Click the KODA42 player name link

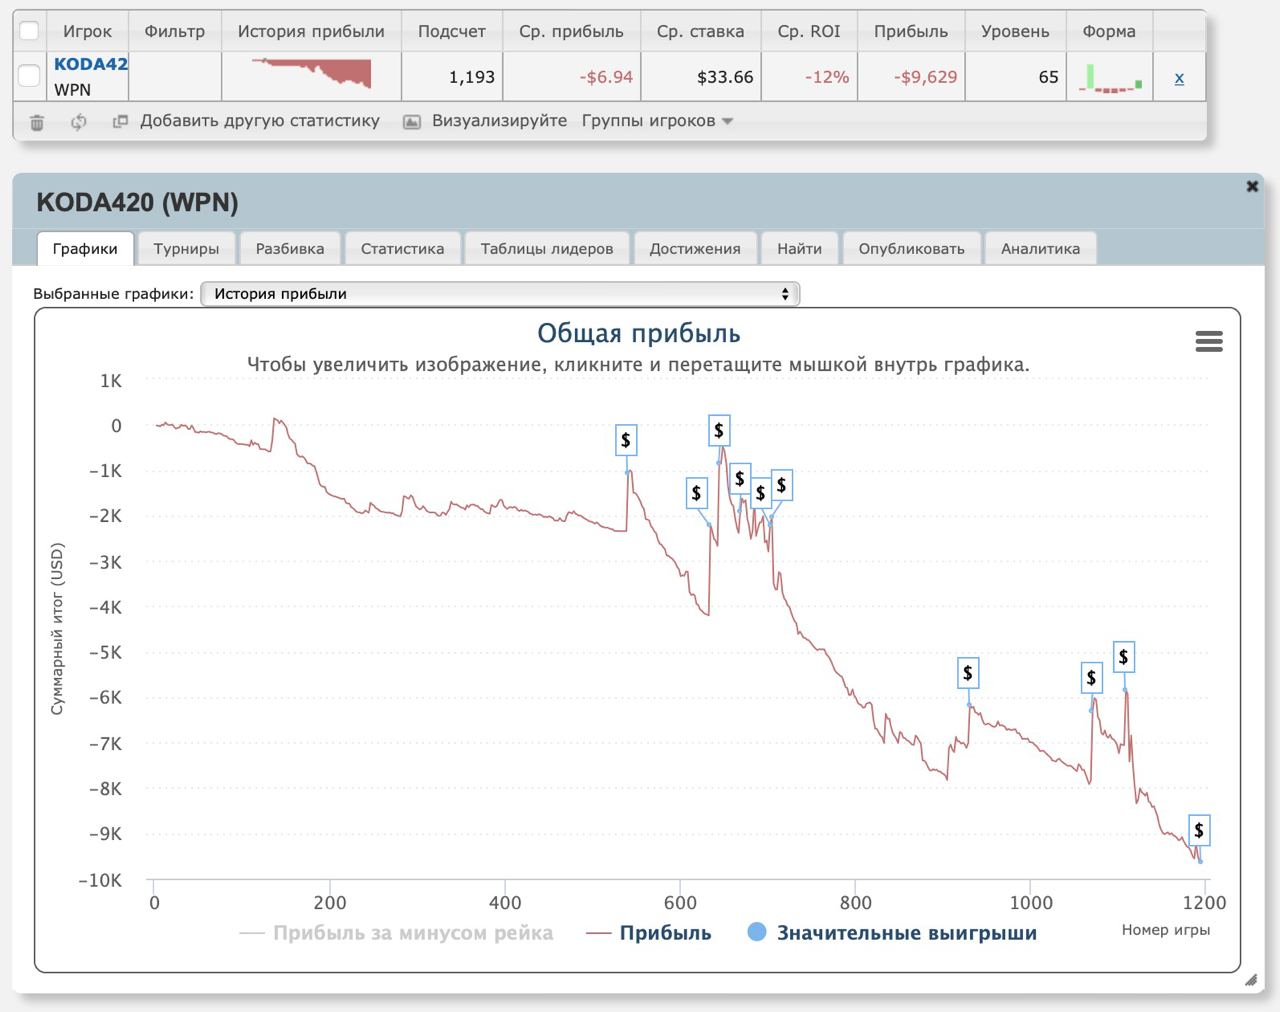pos(90,64)
